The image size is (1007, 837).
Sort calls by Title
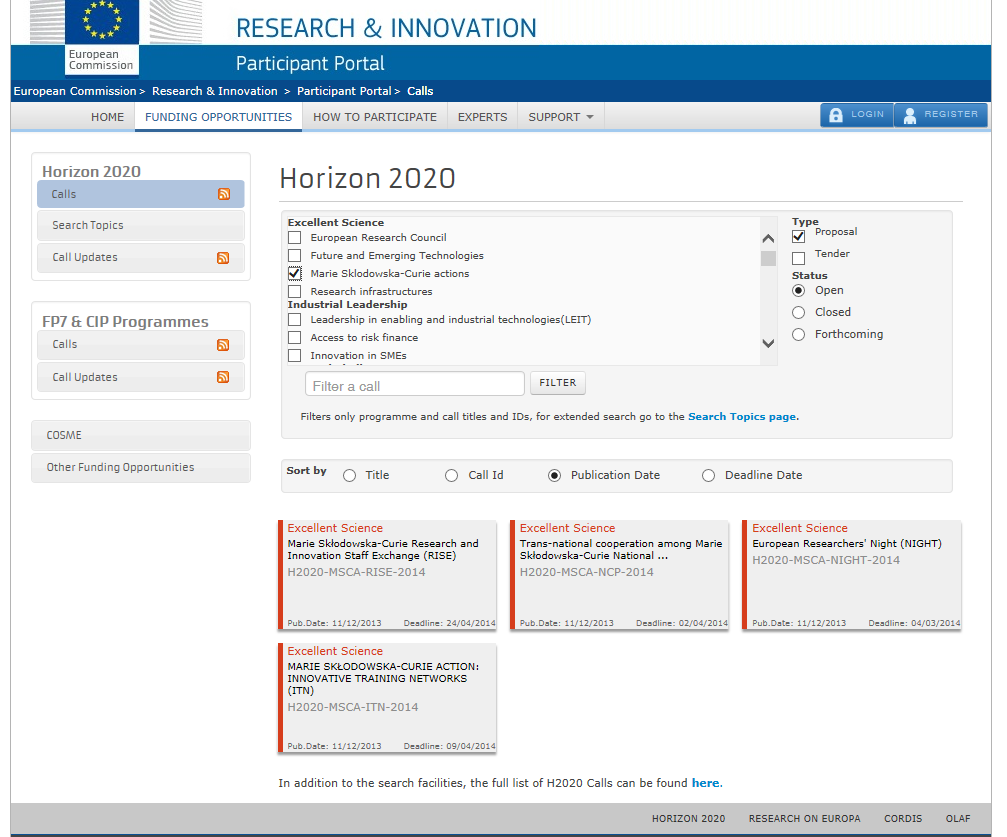tap(349, 475)
